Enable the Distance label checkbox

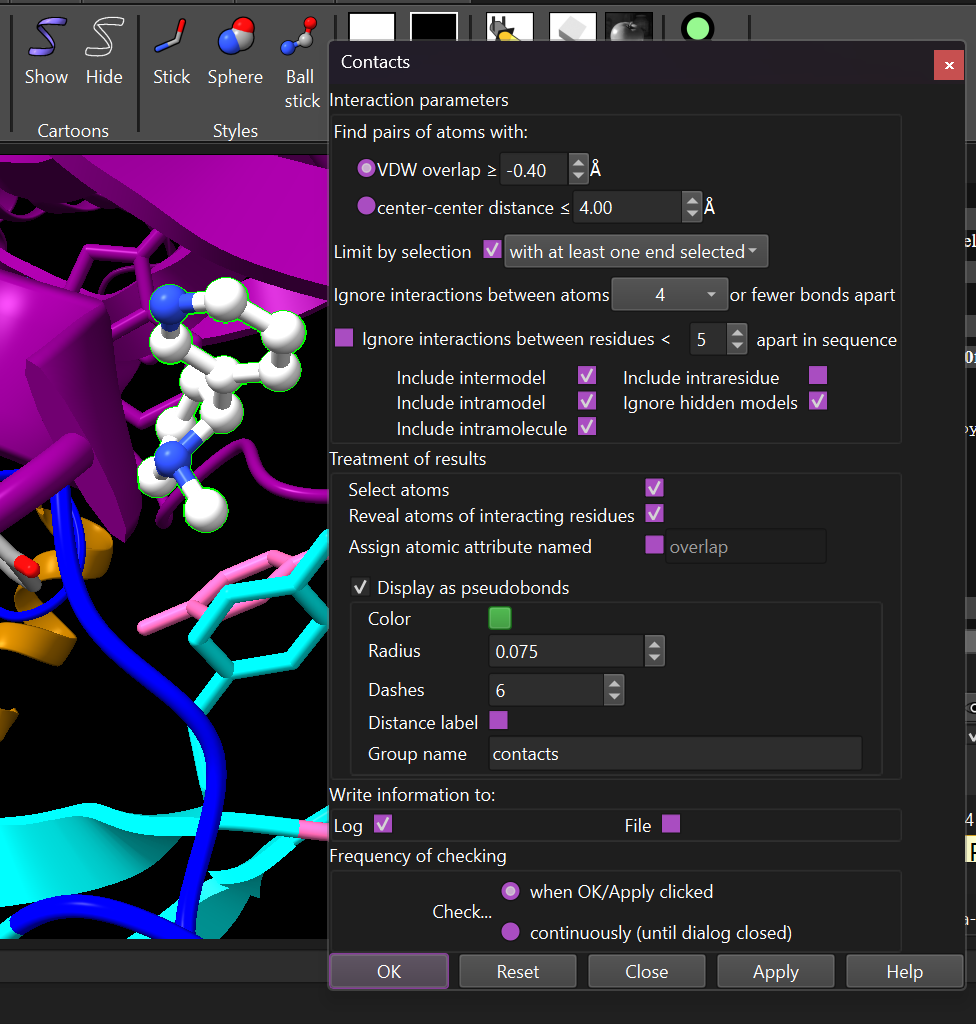pos(498,721)
